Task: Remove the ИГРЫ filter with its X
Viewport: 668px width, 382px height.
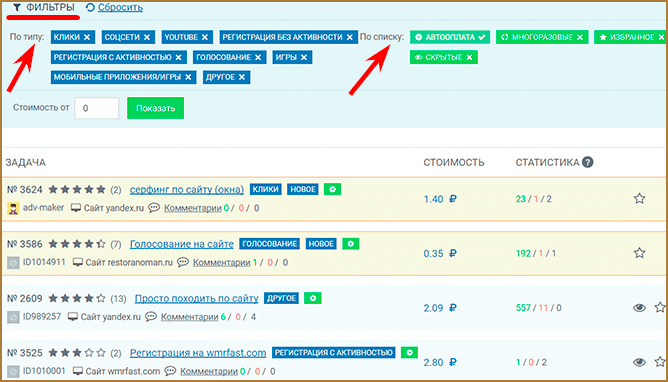Action: coord(304,57)
